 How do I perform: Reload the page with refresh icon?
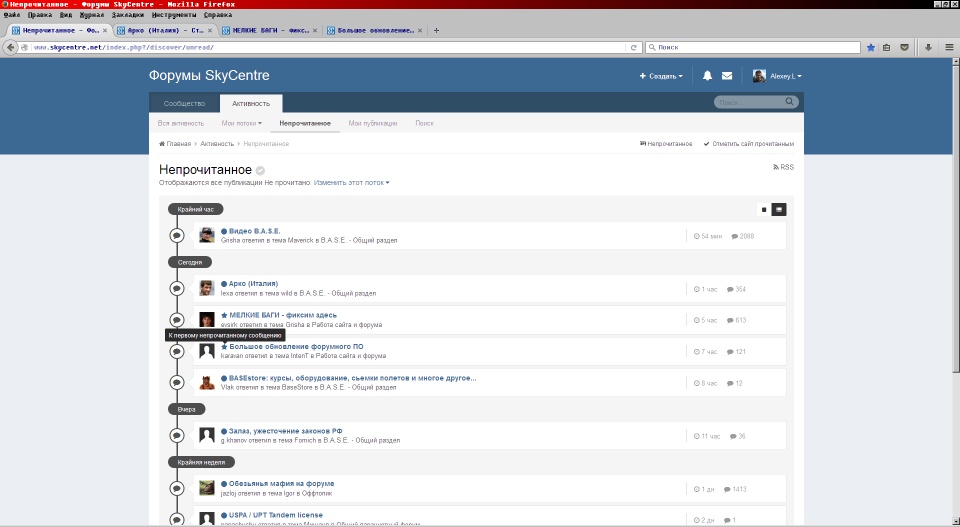(634, 47)
